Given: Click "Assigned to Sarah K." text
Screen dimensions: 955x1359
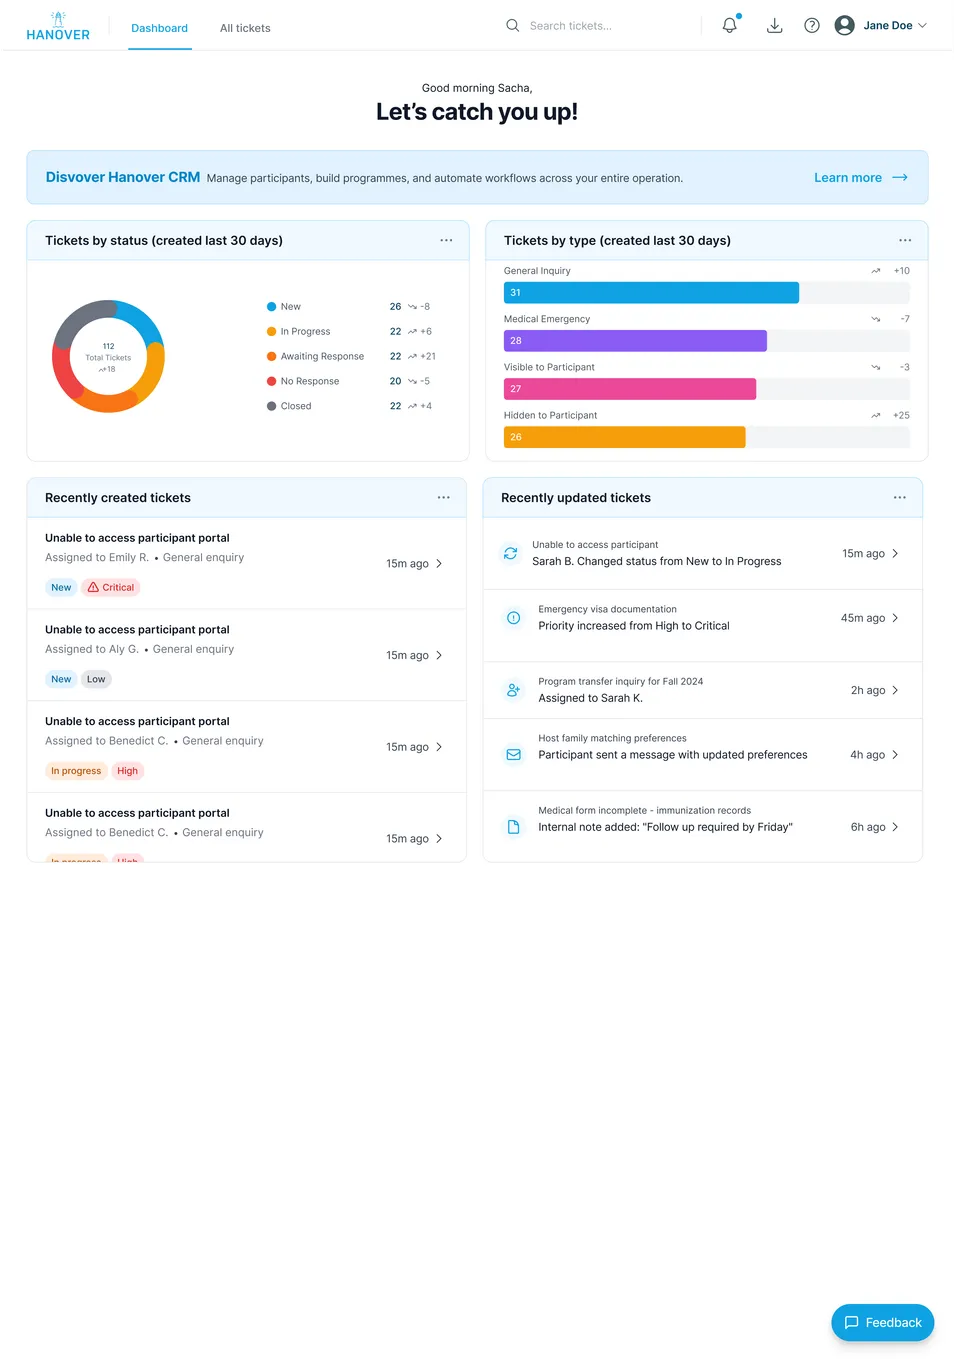Looking at the screenshot, I should (x=590, y=698).
